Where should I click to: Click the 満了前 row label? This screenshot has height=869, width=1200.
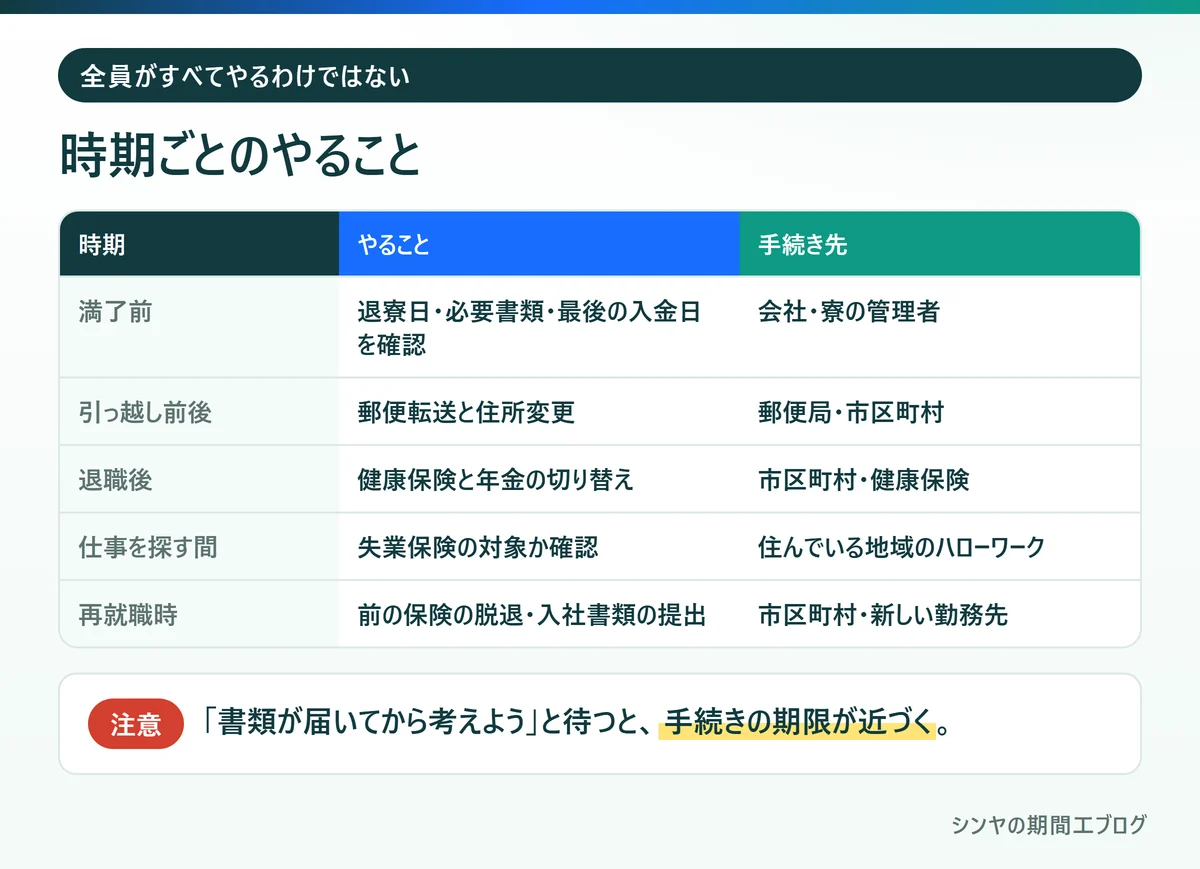pyautogui.click(x=199, y=327)
